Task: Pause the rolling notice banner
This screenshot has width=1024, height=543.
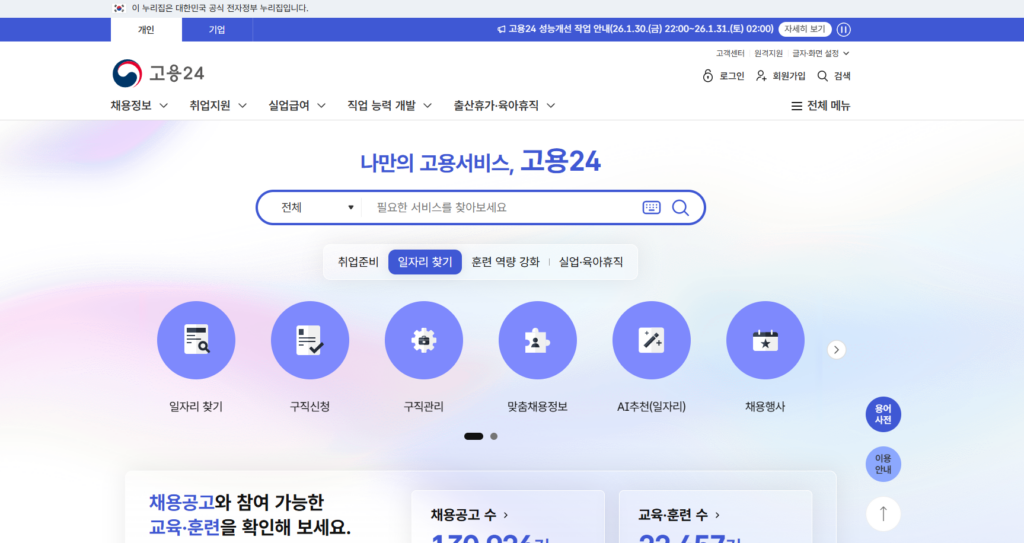Action: (843, 30)
